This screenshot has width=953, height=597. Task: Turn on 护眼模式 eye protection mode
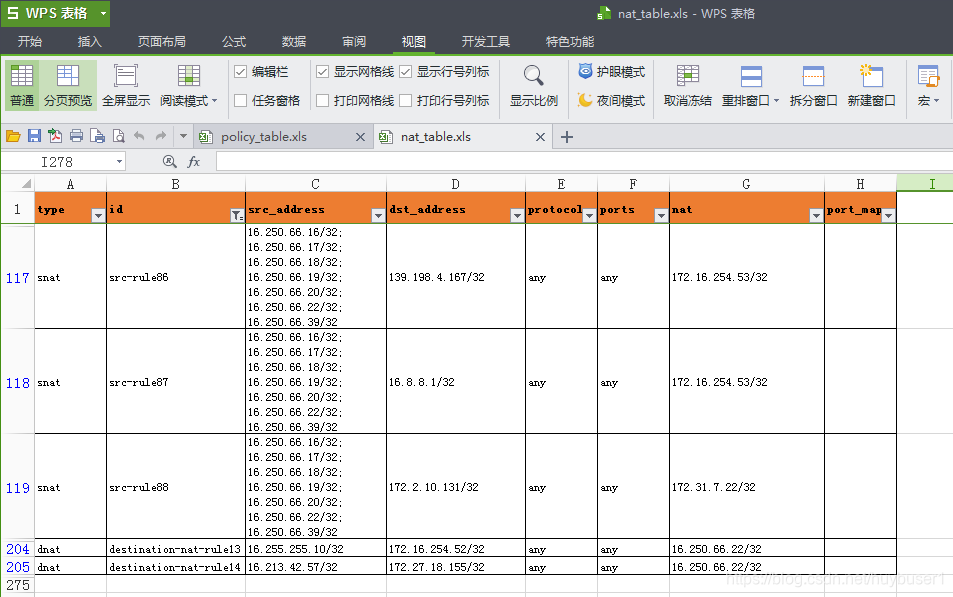pos(611,72)
